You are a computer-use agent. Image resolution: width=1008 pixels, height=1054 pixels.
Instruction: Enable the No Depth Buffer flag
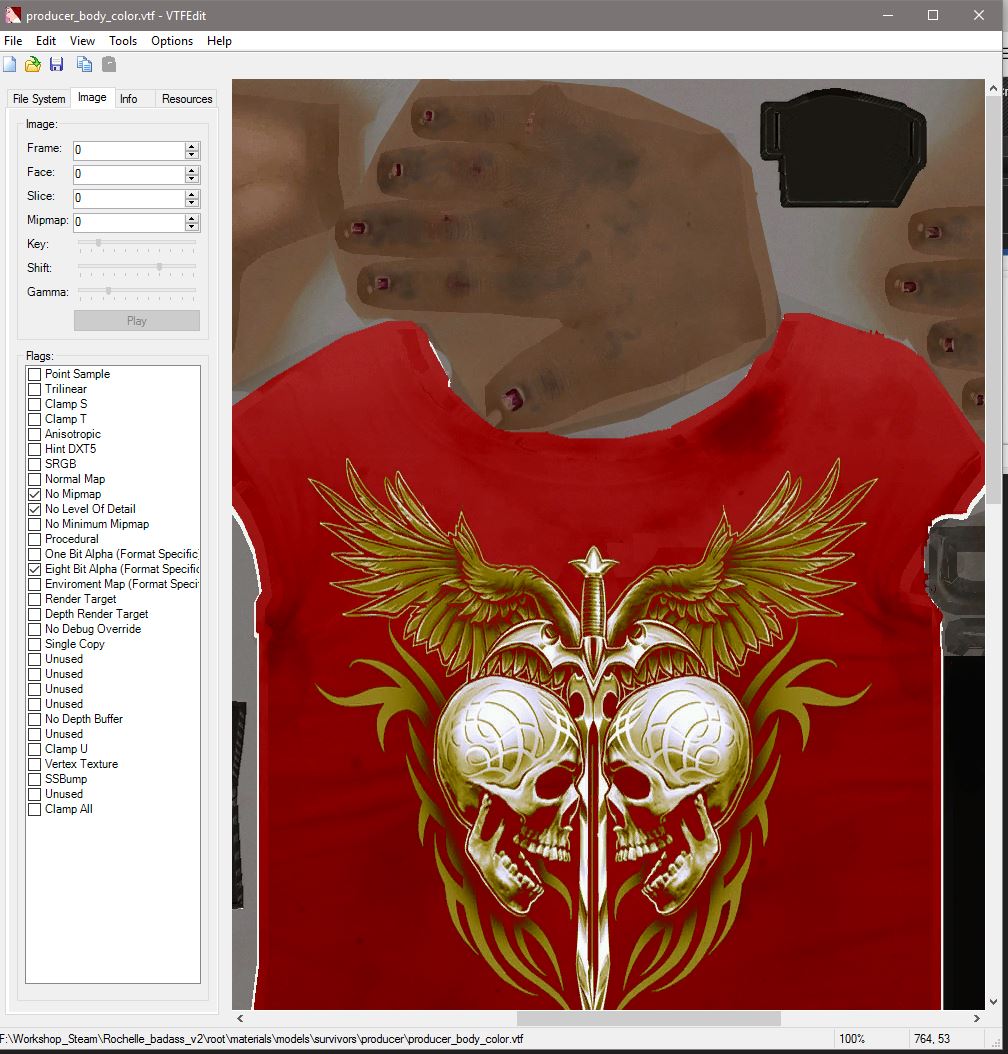pyautogui.click(x=34, y=719)
